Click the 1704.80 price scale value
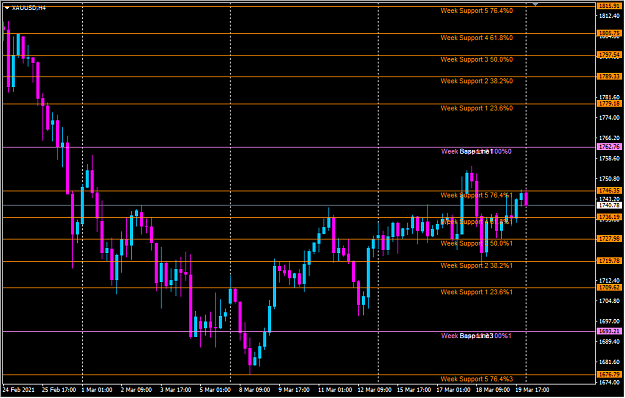 (x=609, y=301)
